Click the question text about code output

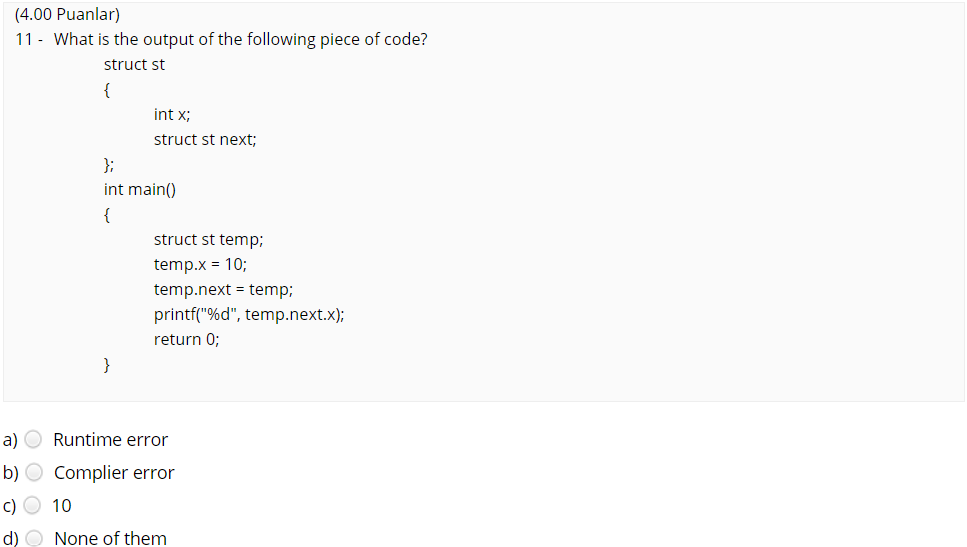(241, 39)
